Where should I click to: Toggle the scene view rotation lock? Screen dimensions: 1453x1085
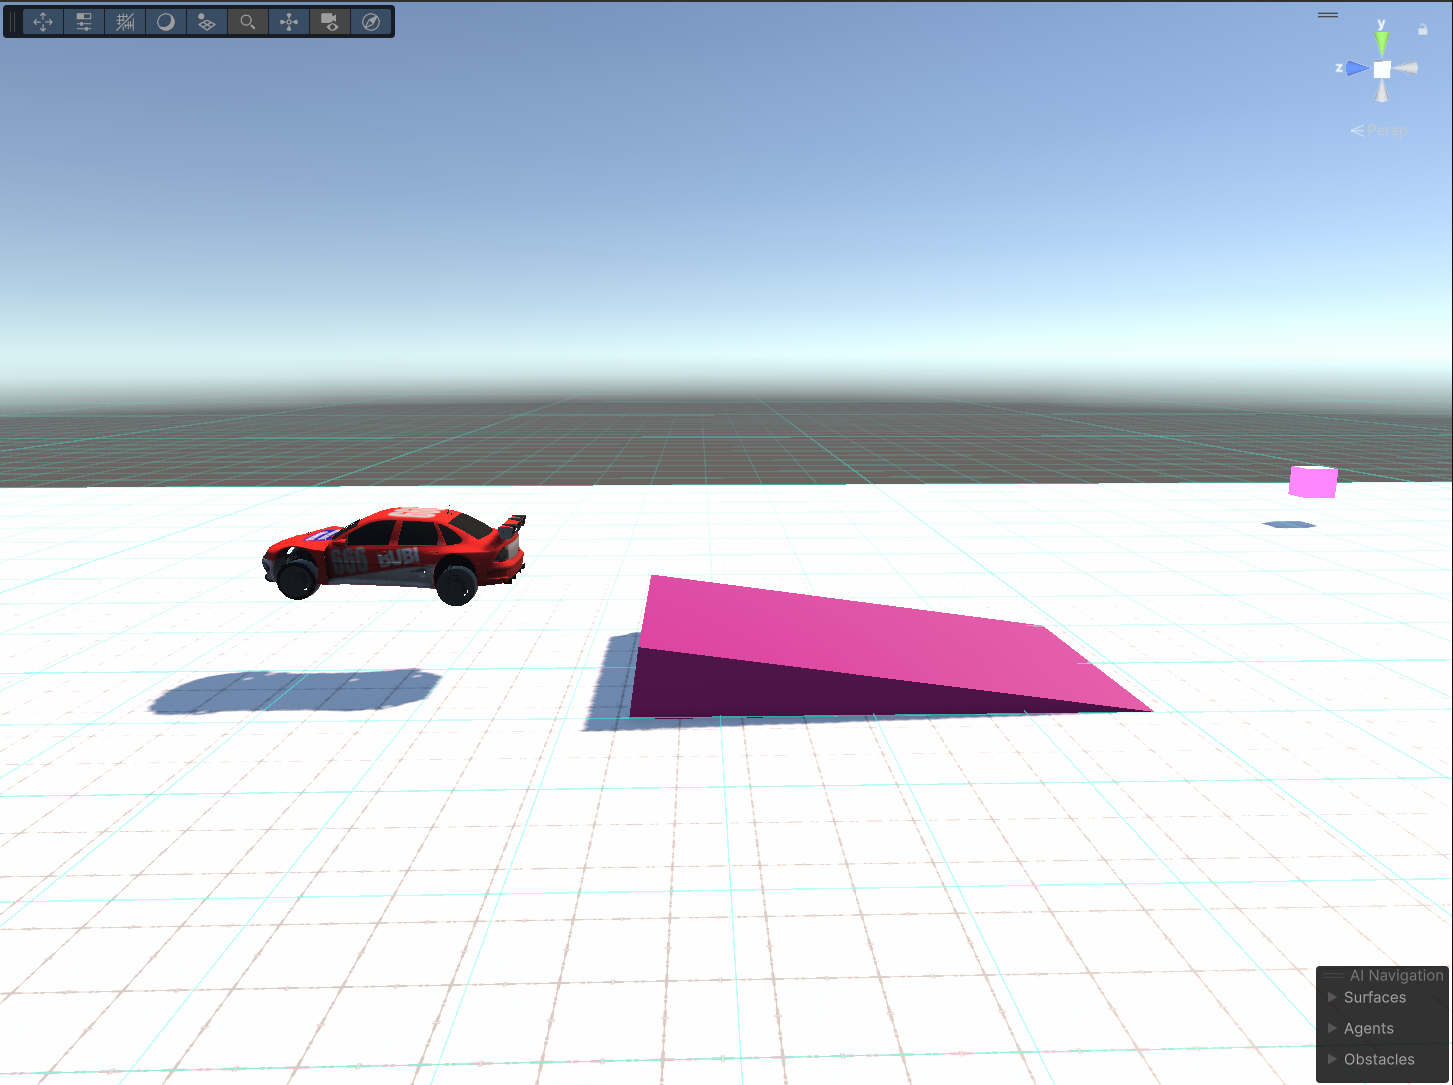(1422, 30)
